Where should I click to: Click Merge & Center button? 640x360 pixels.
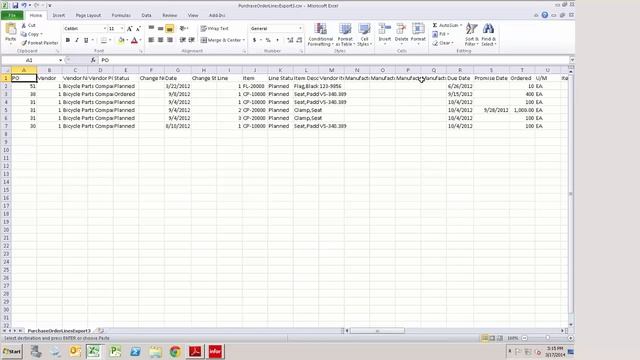coord(223,40)
